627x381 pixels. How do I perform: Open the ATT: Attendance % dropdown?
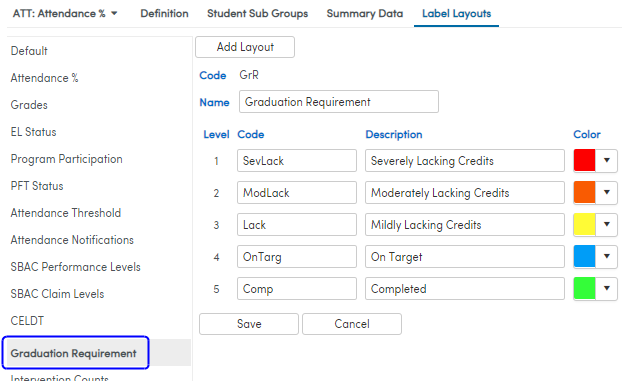[65, 14]
